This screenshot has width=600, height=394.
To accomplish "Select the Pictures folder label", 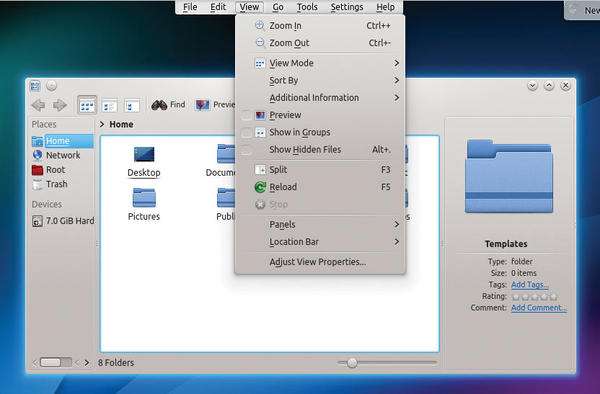I will coord(144,217).
